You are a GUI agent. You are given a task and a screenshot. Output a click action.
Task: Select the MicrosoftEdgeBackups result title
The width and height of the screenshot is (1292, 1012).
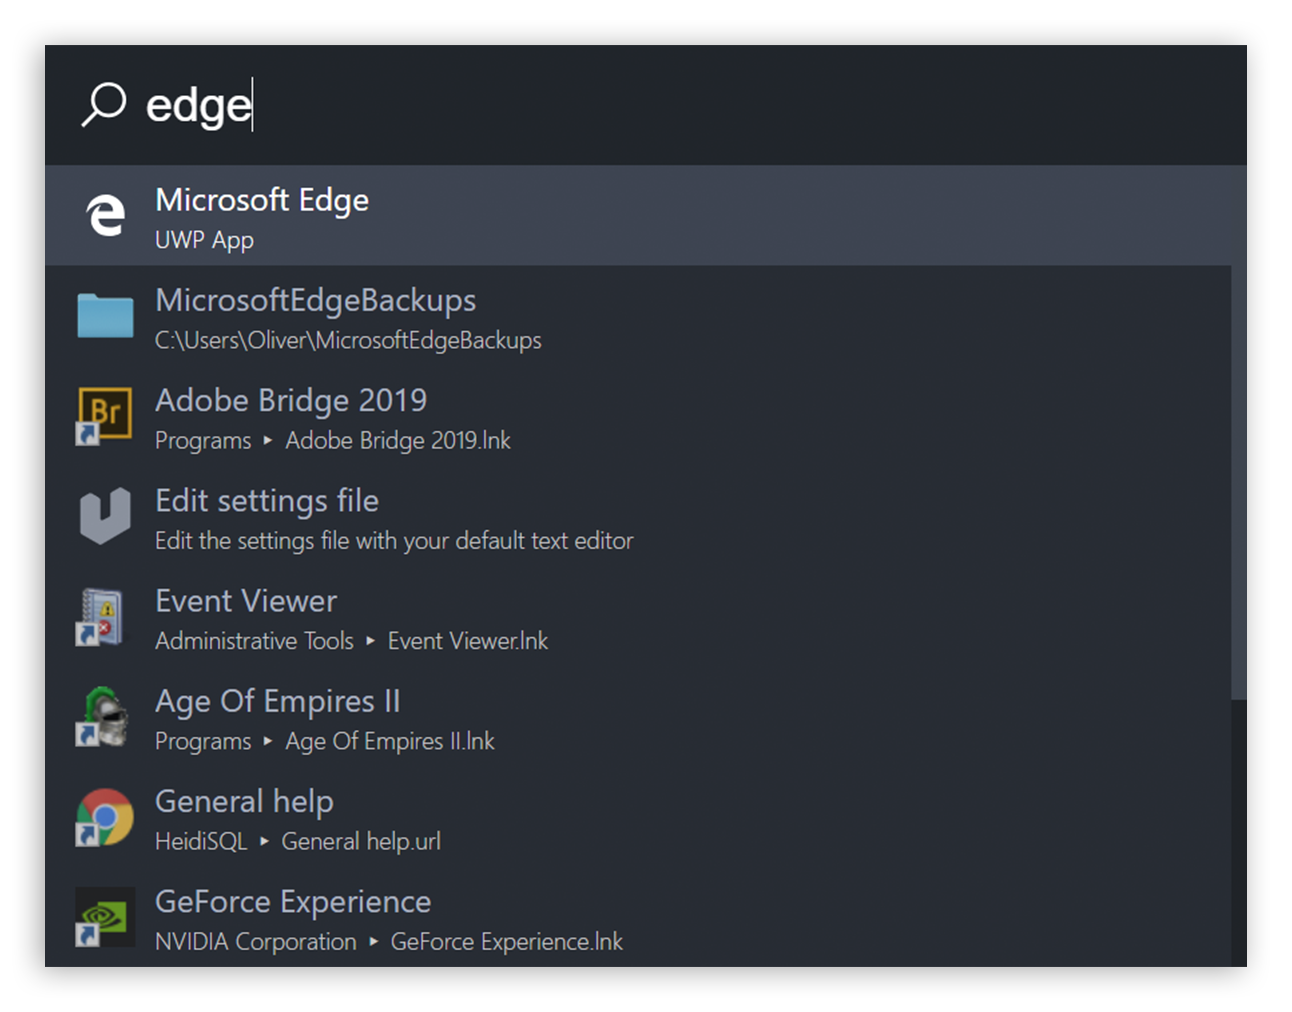point(315,301)
